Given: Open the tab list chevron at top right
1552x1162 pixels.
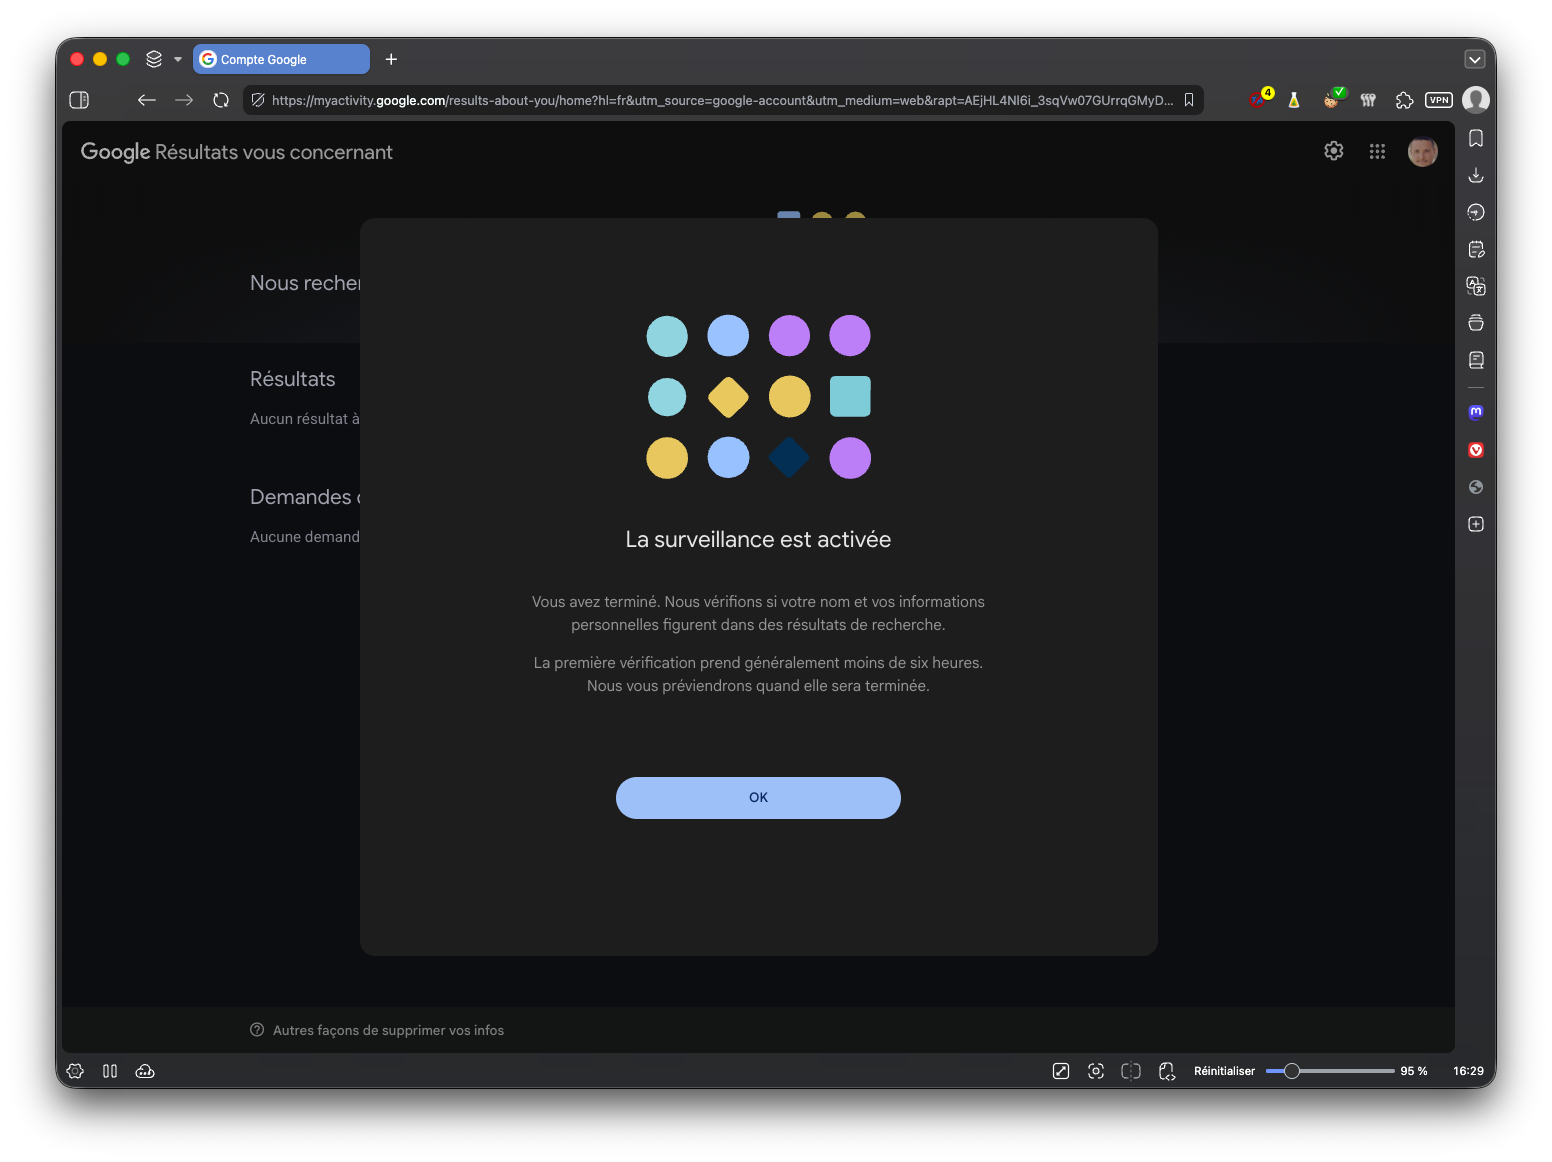Looking at the screenshot, I should (x=1475, y=59).
